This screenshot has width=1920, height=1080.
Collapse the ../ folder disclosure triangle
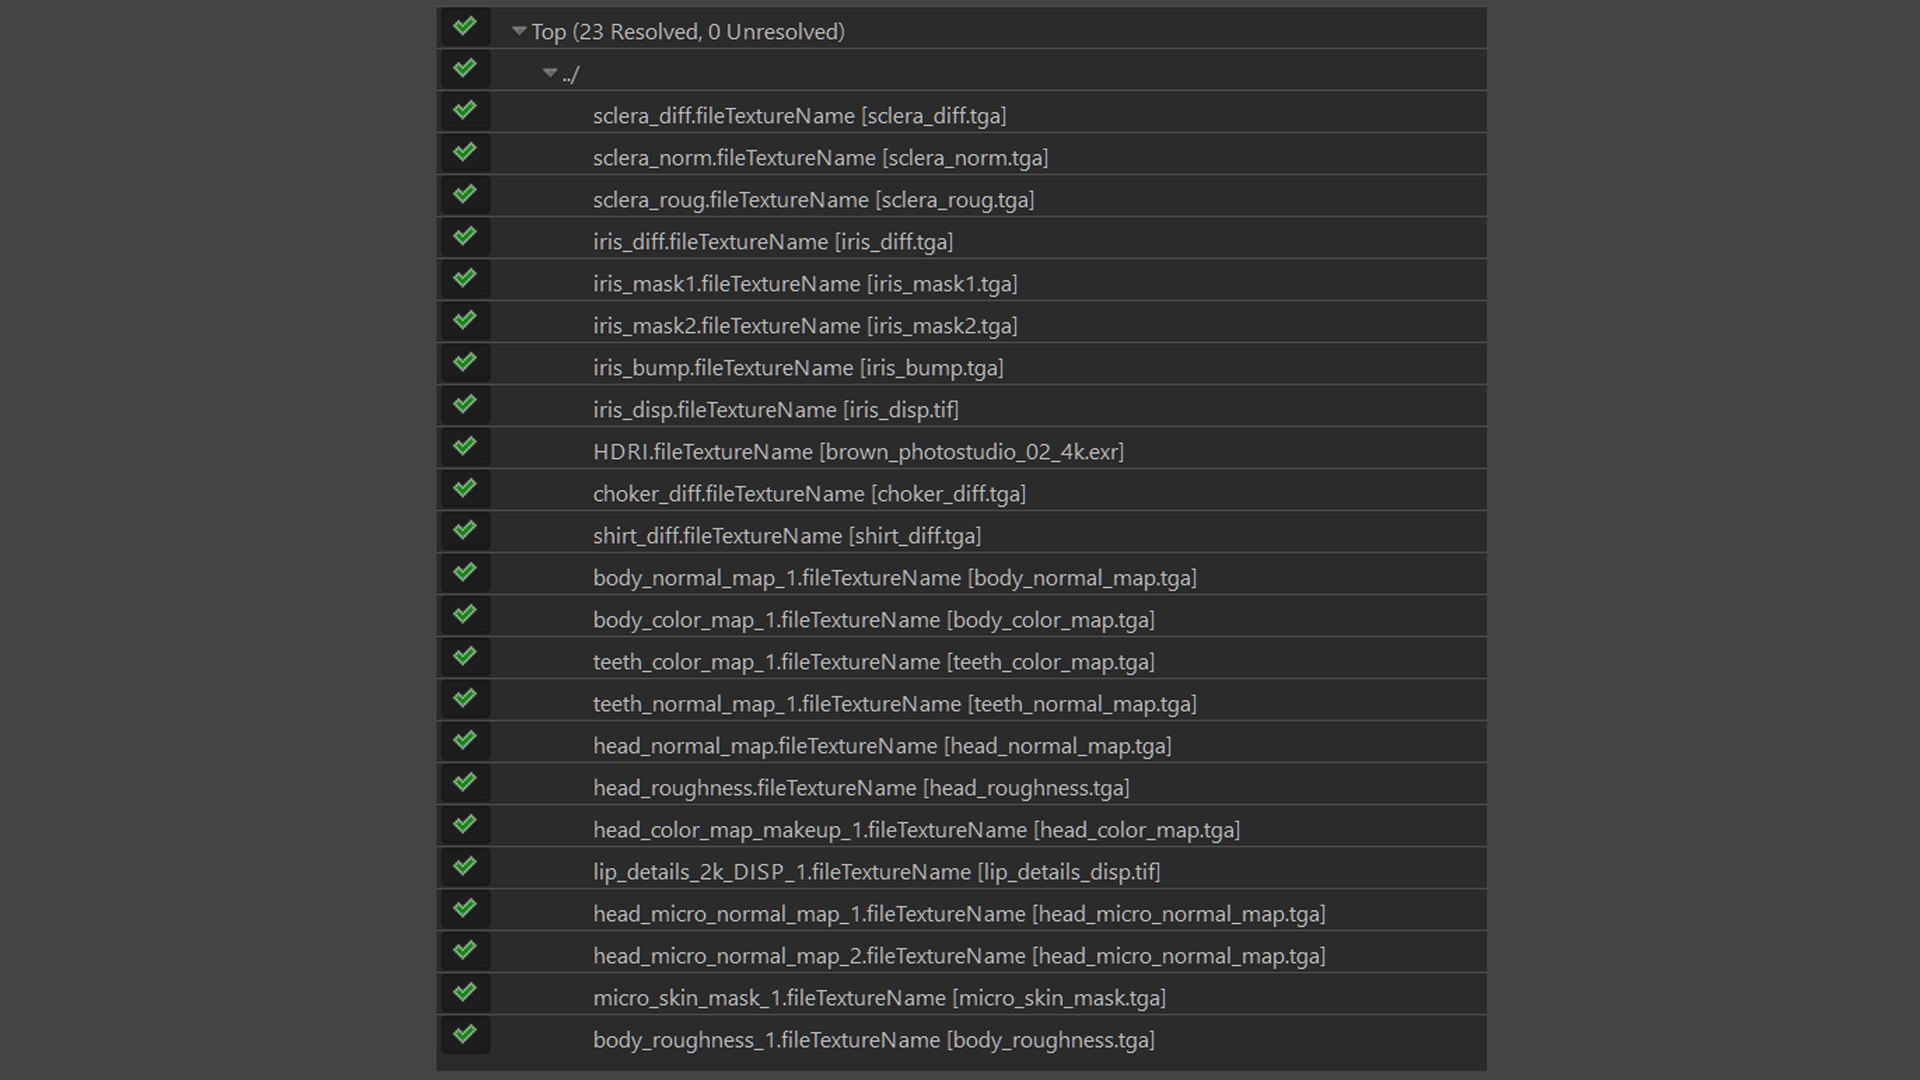tap(549, 73)
